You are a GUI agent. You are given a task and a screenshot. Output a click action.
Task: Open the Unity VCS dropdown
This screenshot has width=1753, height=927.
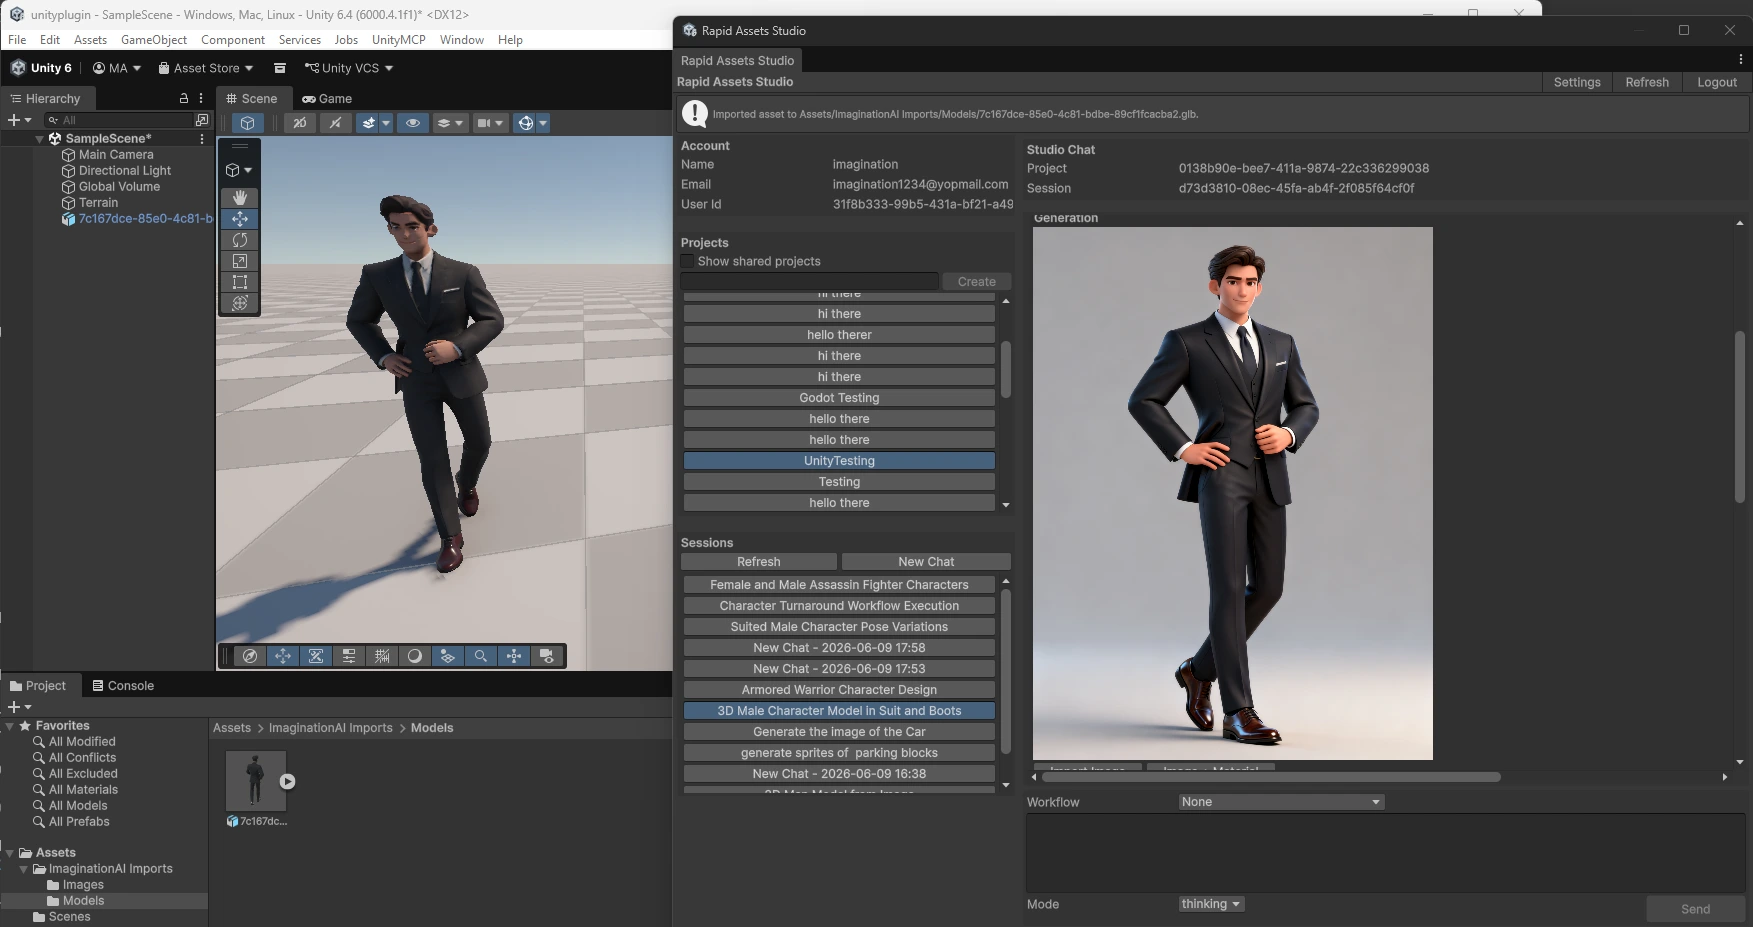coord(349,68)
